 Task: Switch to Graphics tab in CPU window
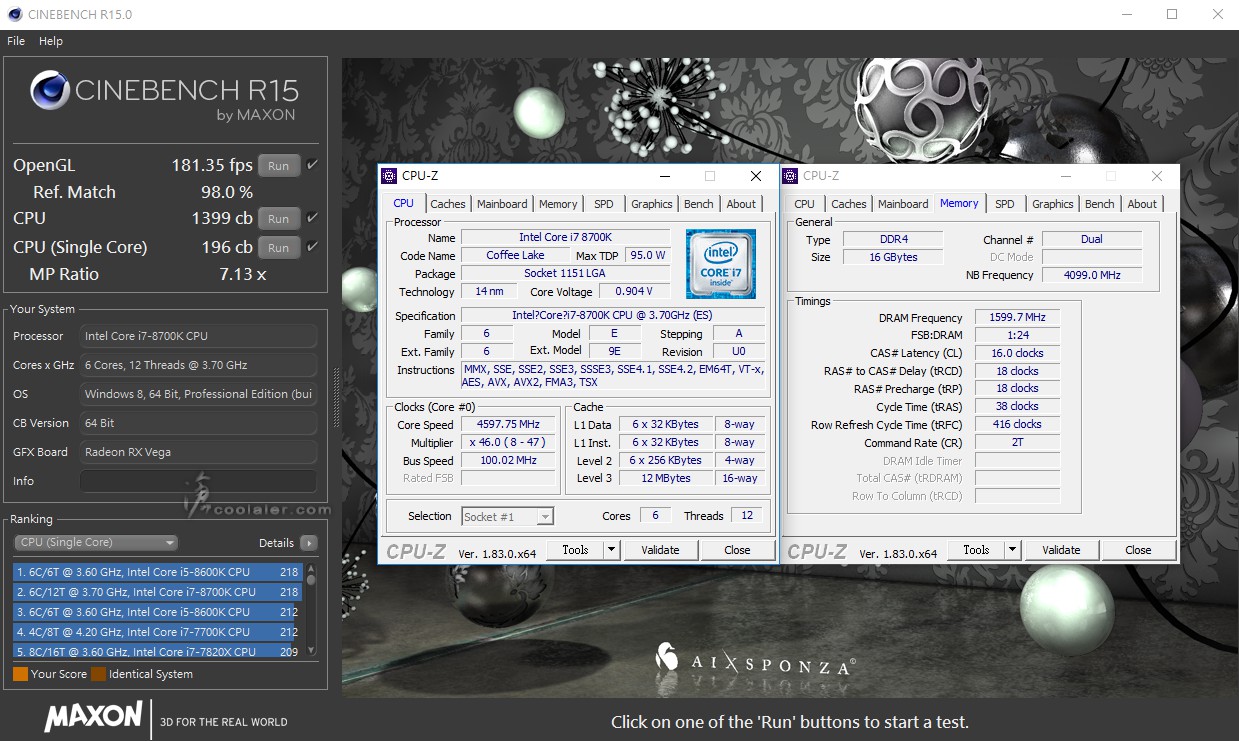pos(652,204)
